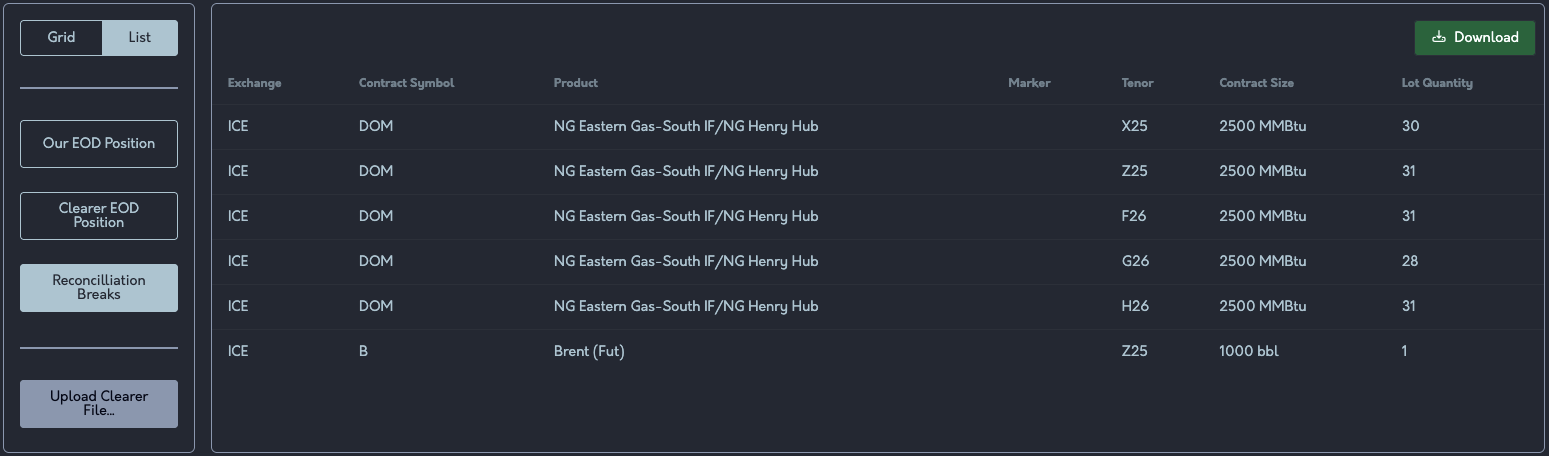
Task: Select the Brent (Fut) row
Action: (589, 352)
